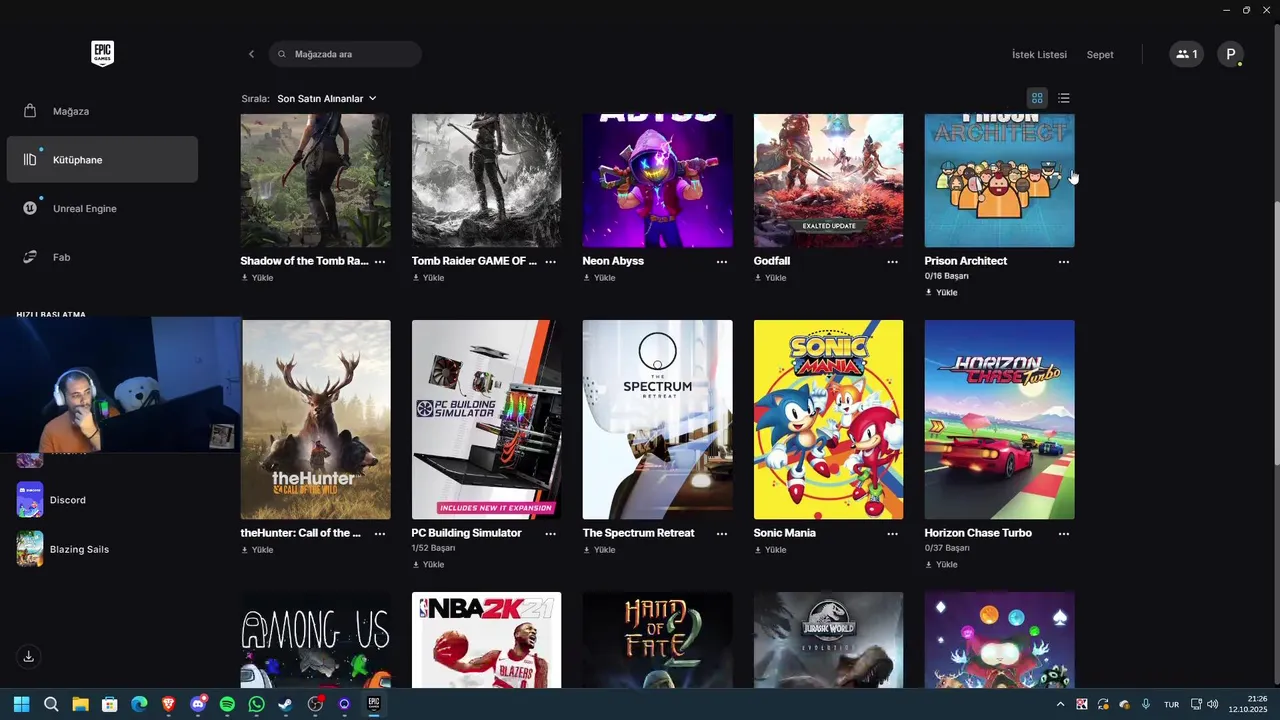Open the downloads icon in sidebar

point(29,657)
